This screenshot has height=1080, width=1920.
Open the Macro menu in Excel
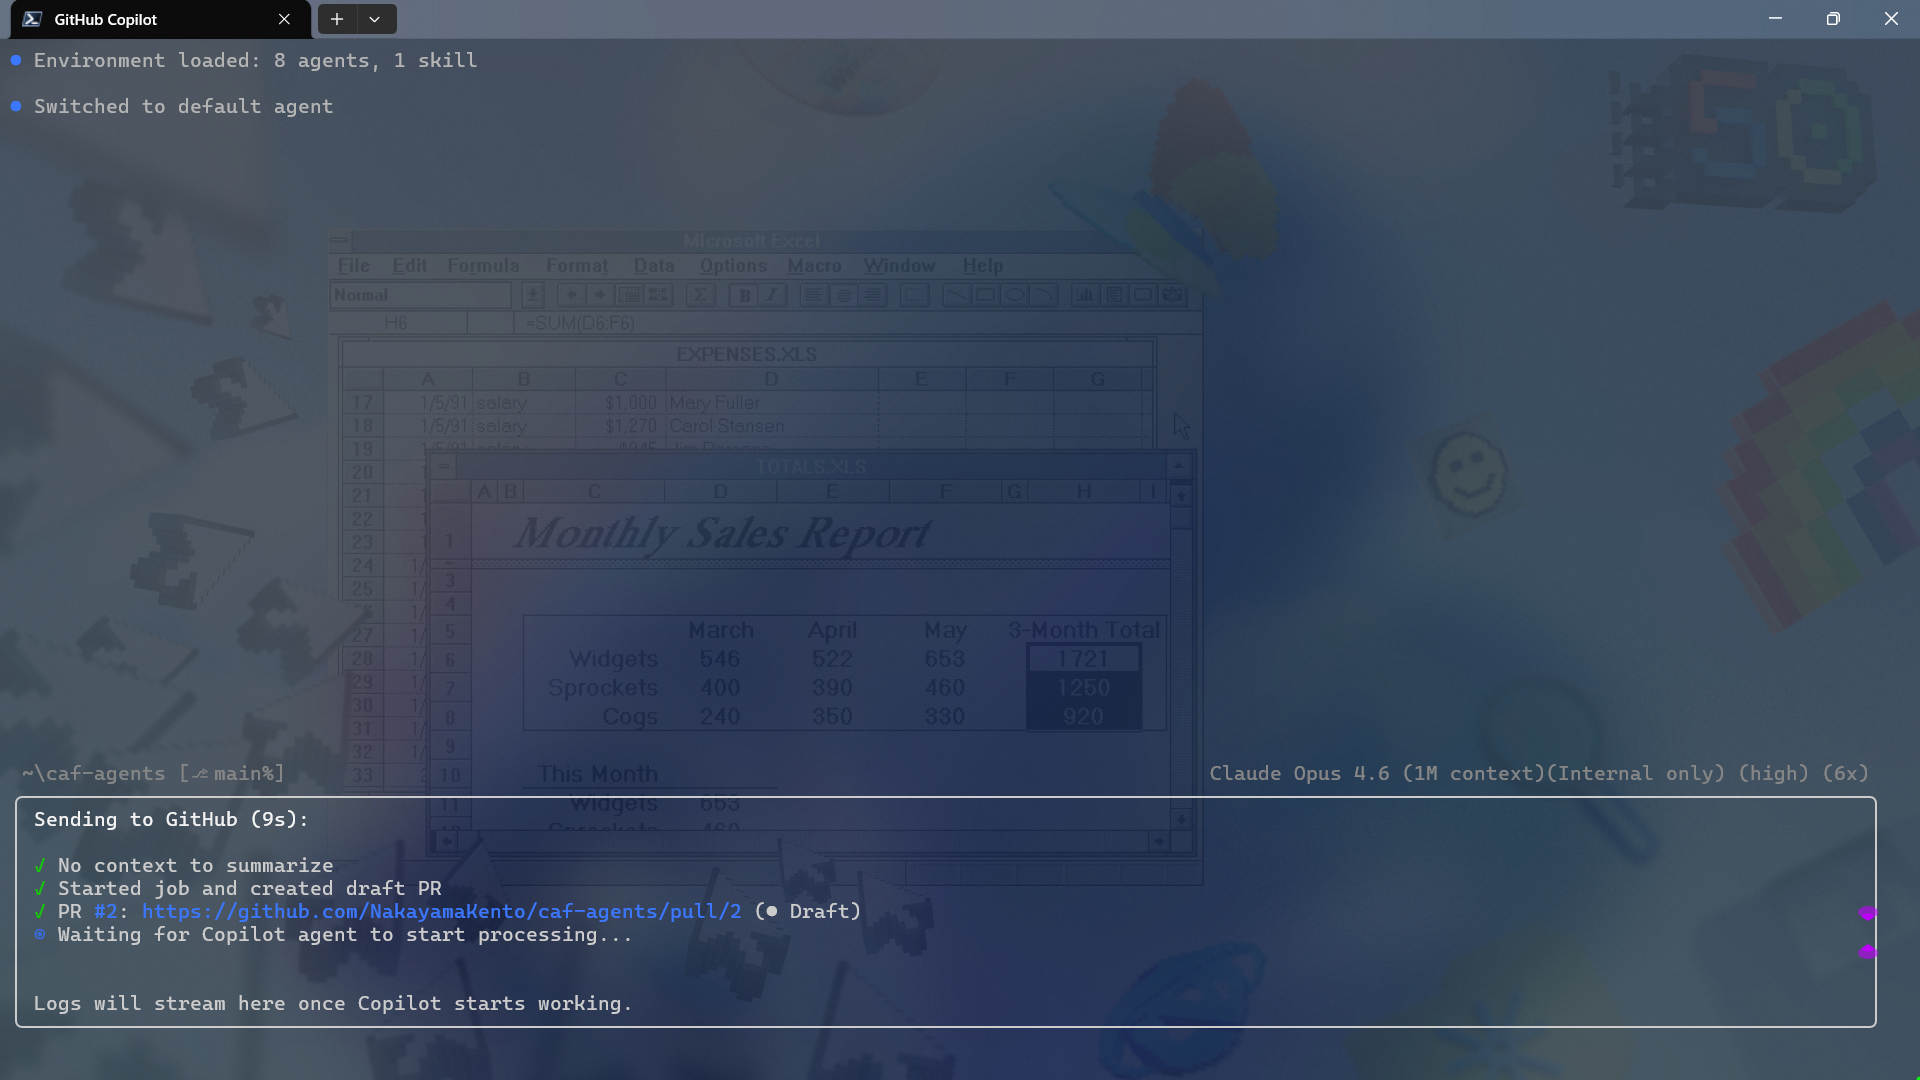point(815,266)
